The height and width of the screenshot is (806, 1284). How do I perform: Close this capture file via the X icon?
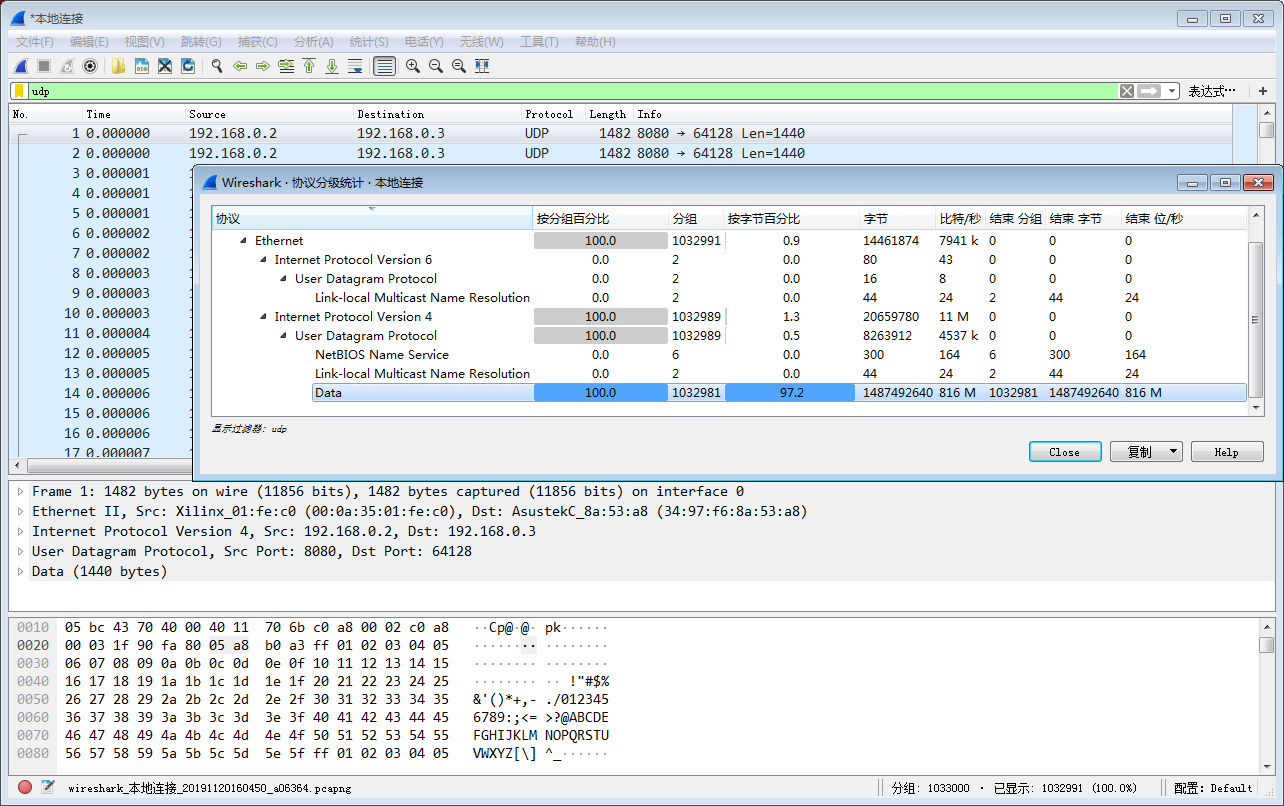[165, 66]
